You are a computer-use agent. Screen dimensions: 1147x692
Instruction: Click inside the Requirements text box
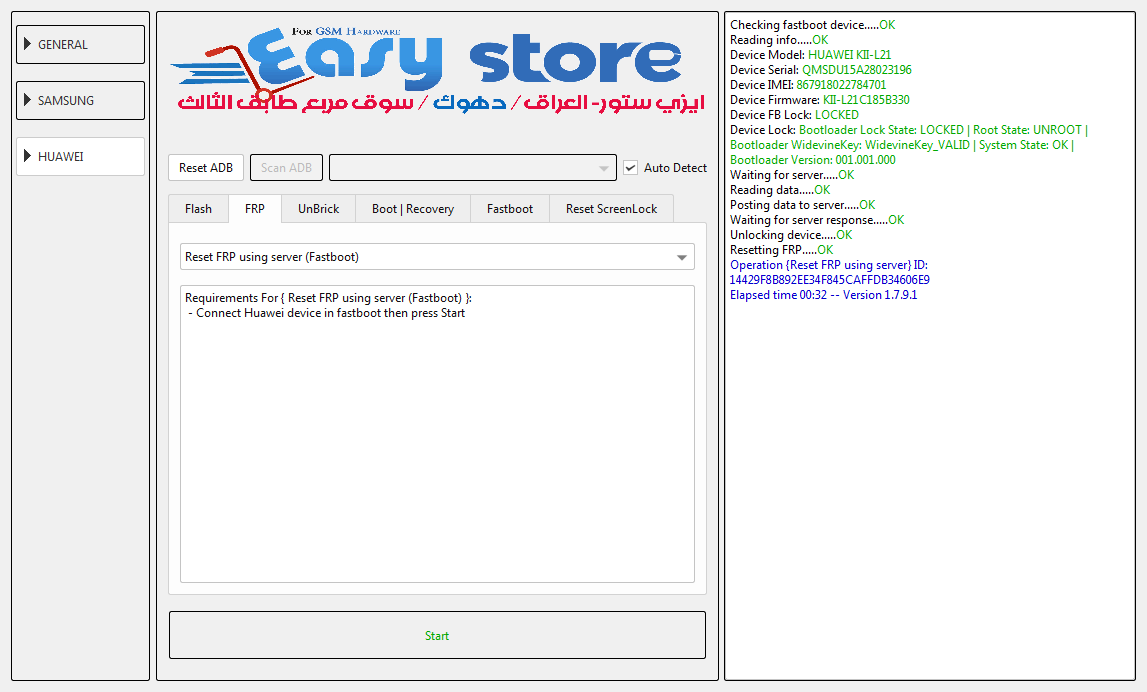click(437, 434)
